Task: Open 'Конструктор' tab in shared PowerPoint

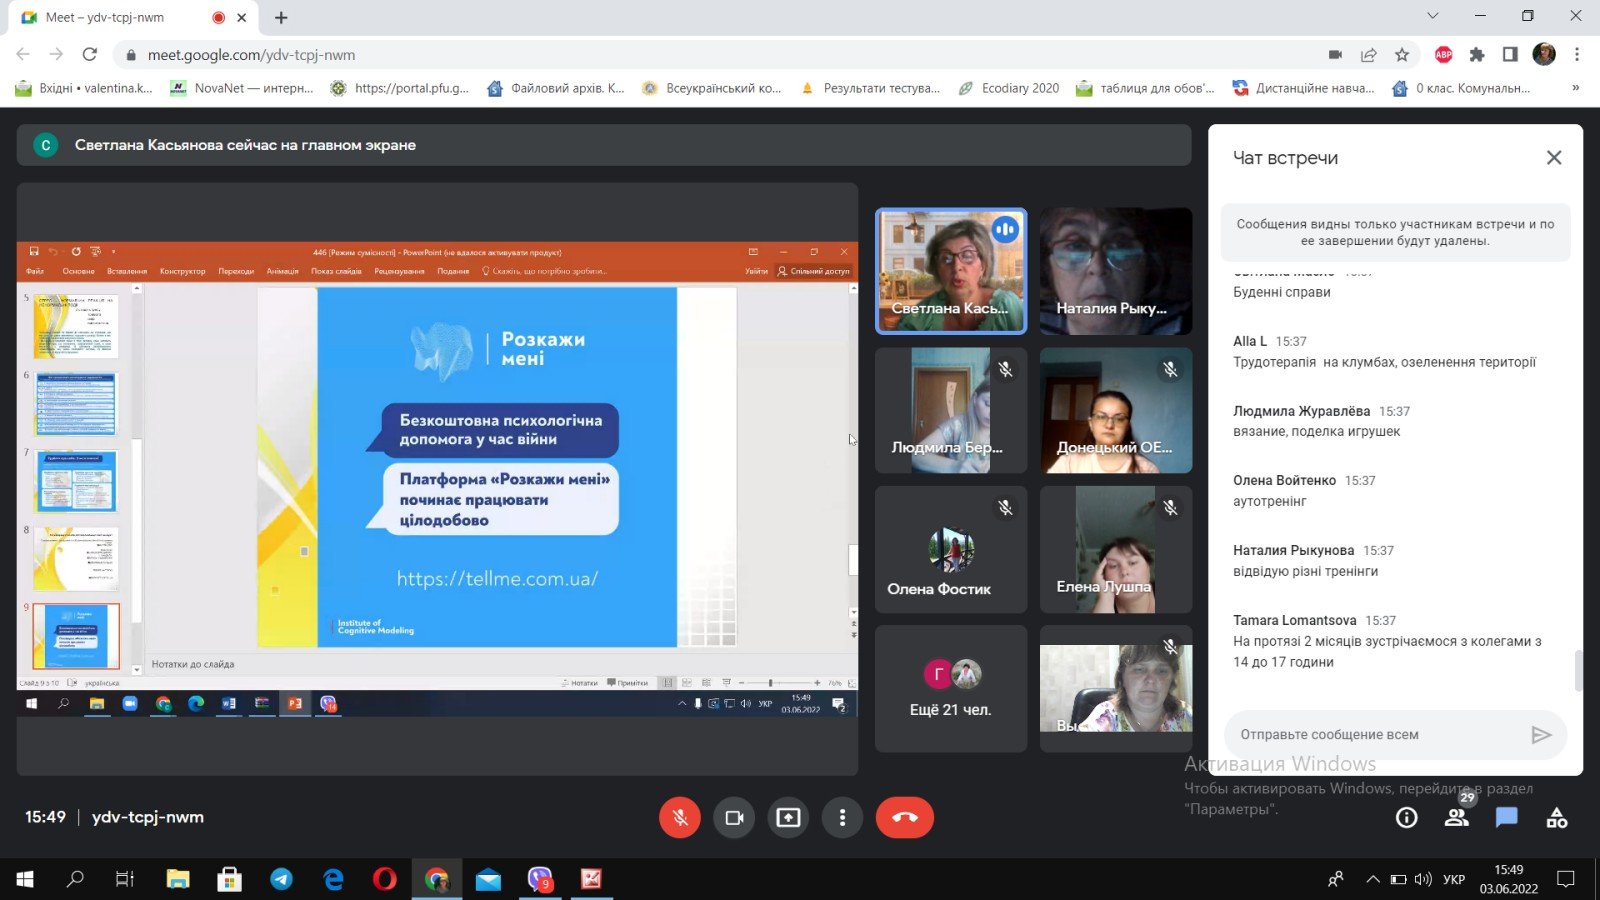Action: (182, 271)
